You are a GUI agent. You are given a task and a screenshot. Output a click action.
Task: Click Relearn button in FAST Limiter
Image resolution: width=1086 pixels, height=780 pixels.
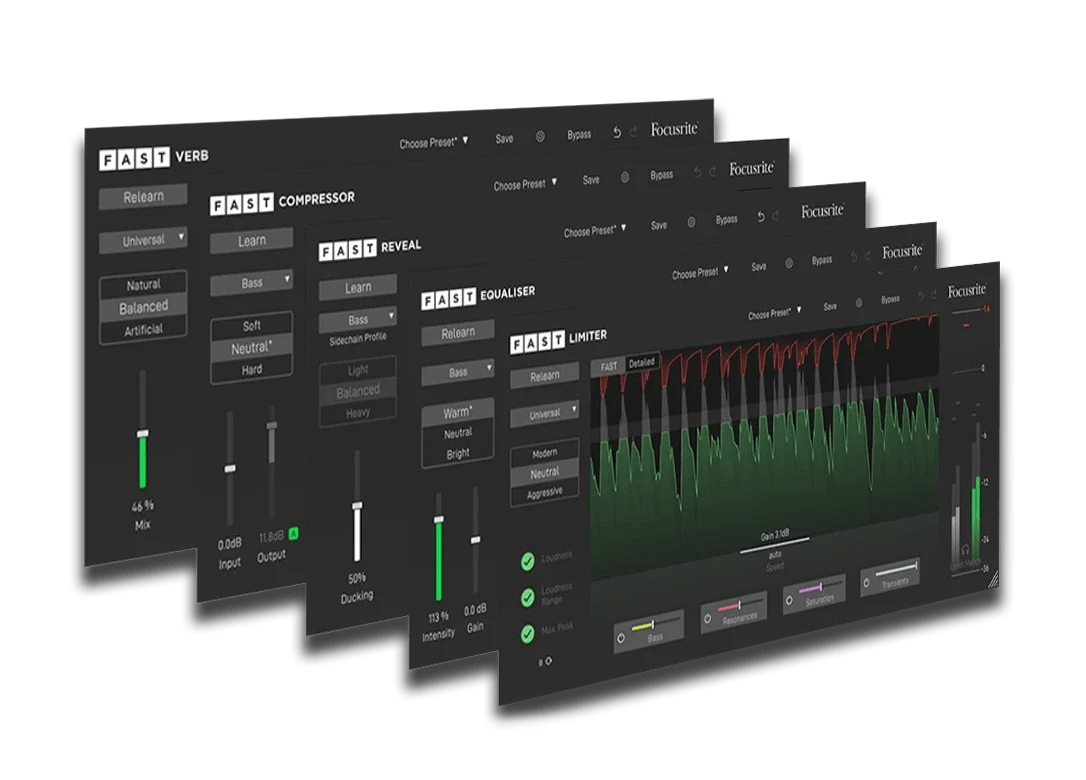(544, 376)
